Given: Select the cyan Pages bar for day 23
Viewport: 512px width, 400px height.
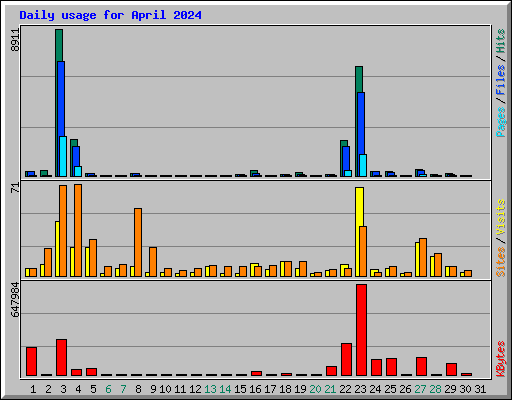Looking at the screenshot, I should pos(363,165).
